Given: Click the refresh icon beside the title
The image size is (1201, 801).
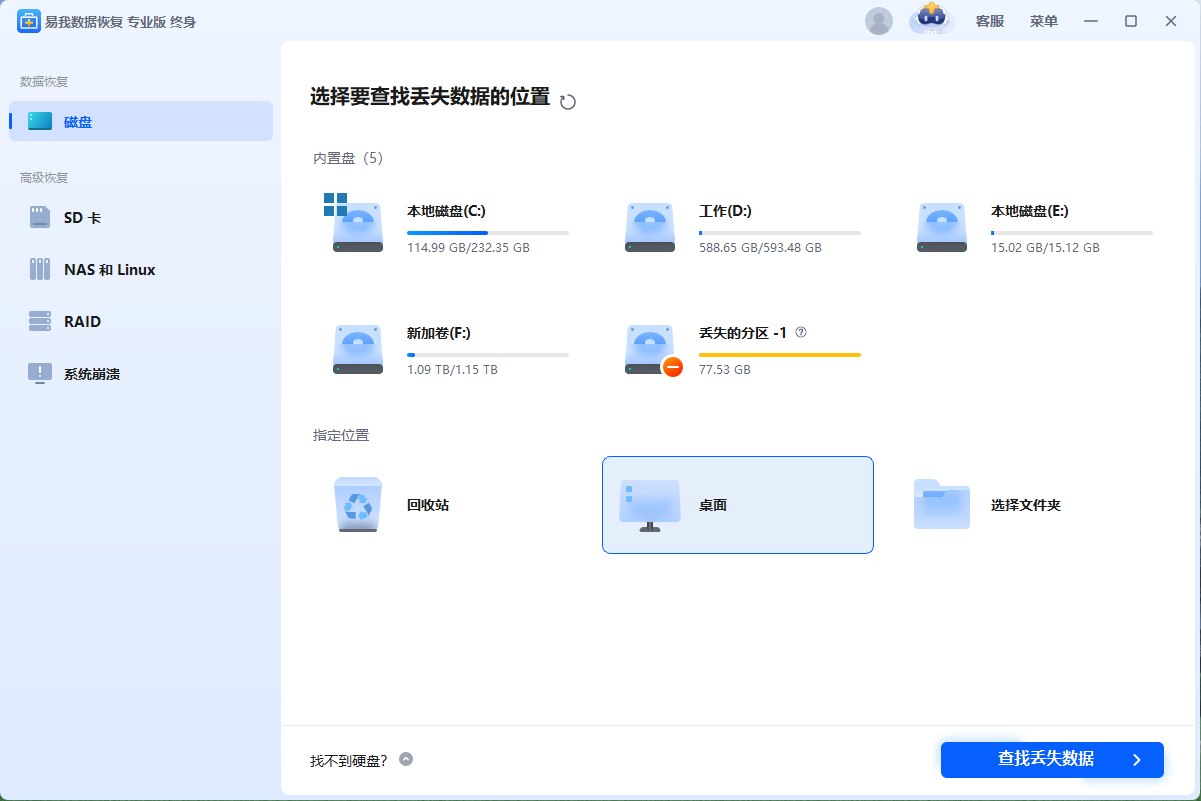Looking at the screenshot, I should tap(567, 101).
